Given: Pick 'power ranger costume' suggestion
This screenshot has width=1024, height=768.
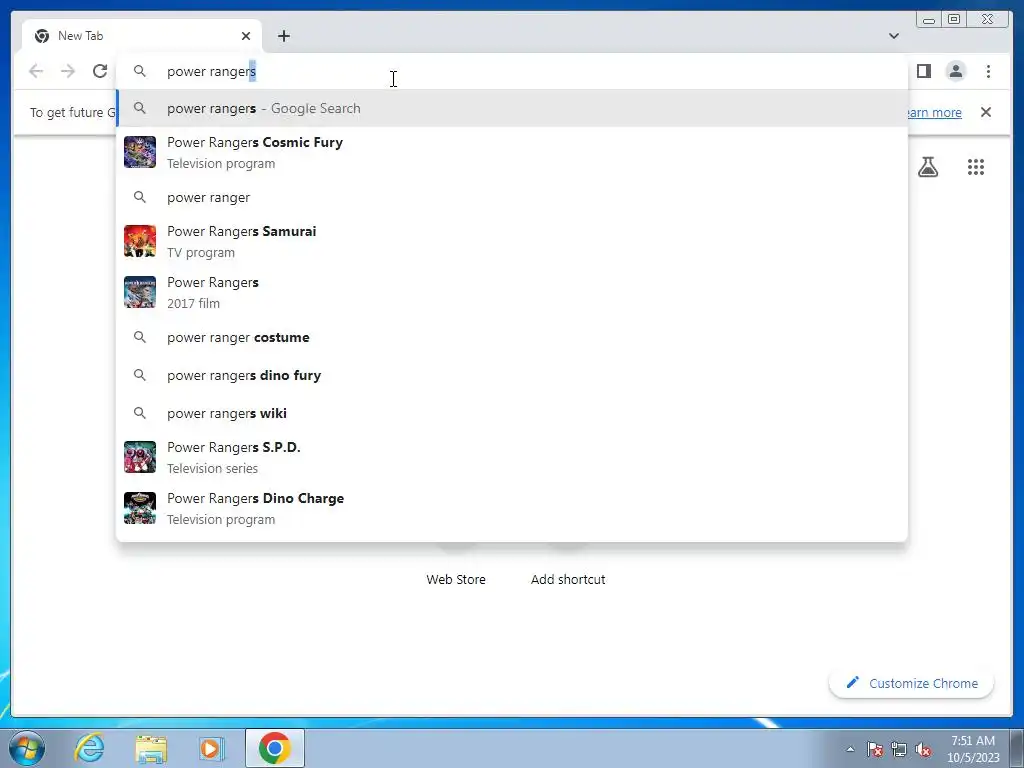Looking at the screenshot, I should click(x=512, y=338).
